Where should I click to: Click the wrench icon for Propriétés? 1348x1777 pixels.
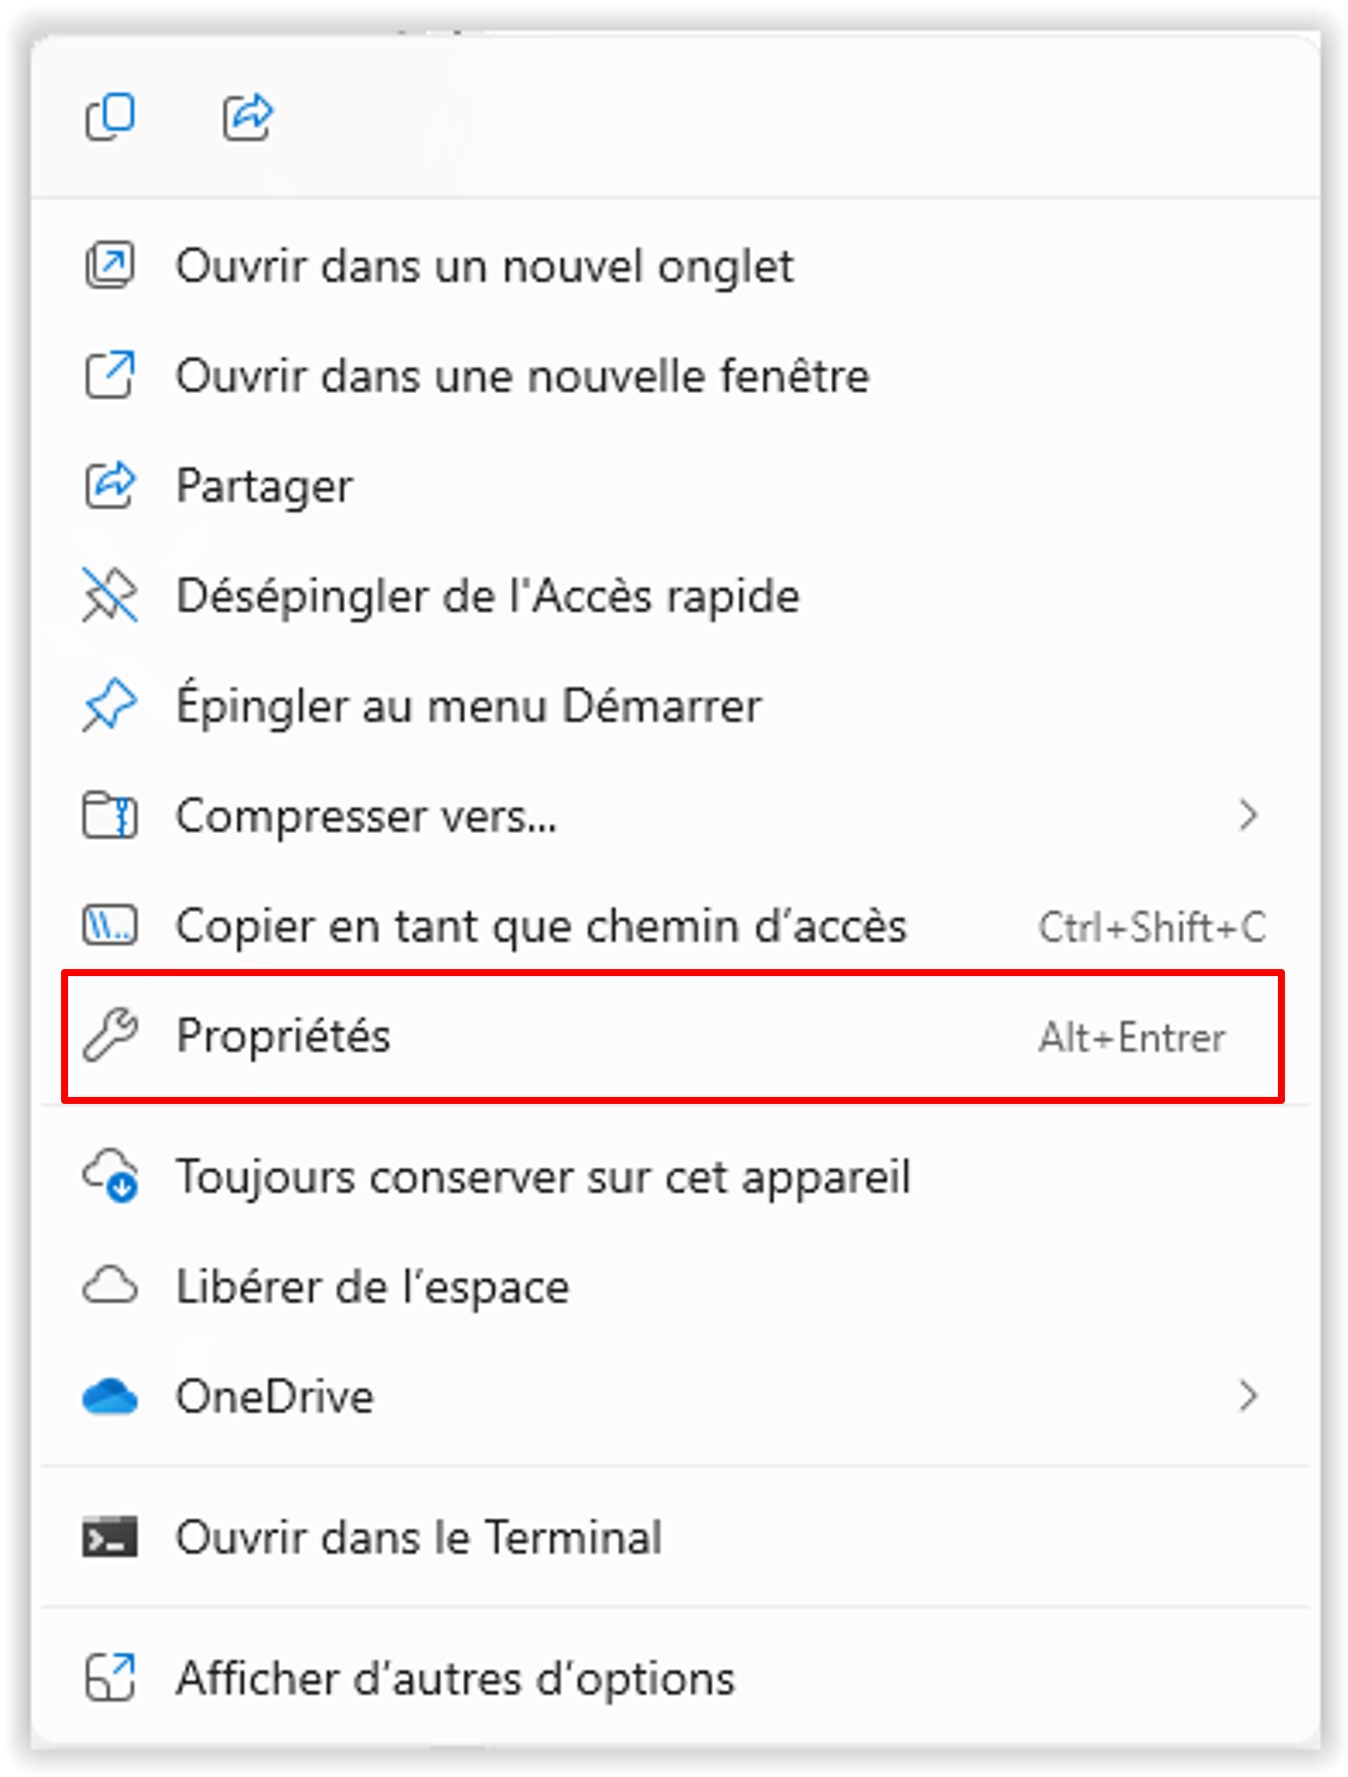point(110,1035)
